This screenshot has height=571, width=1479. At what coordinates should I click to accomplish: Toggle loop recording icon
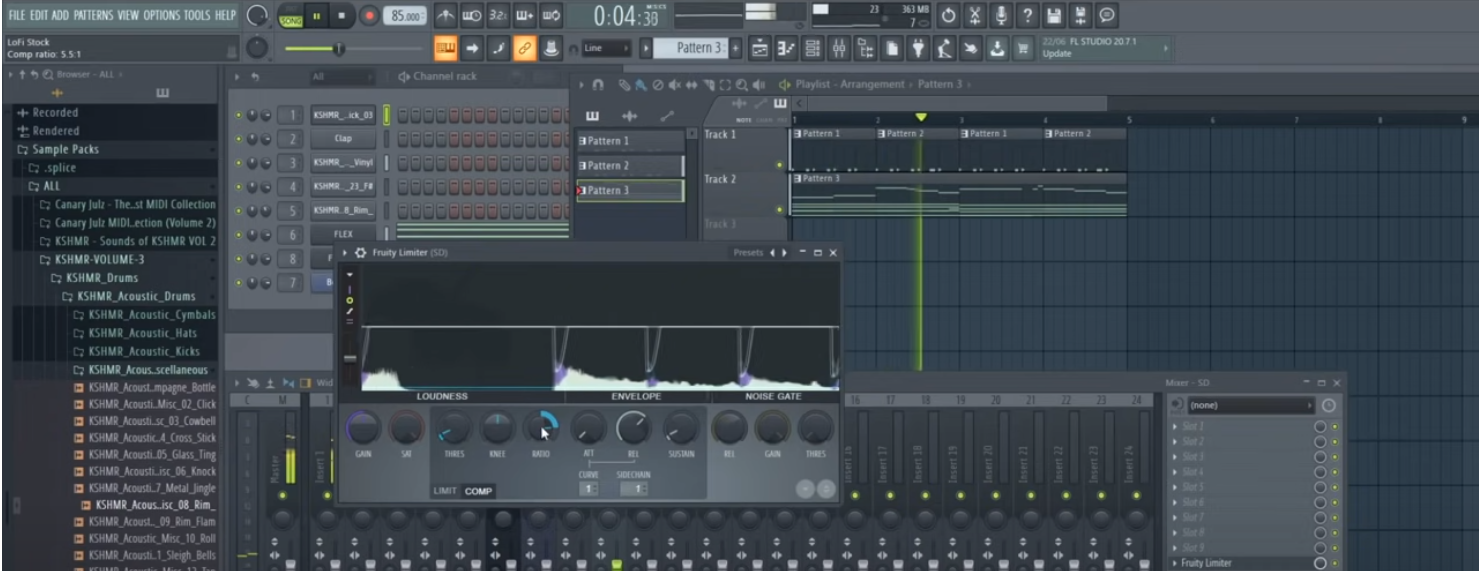(551, 16)
